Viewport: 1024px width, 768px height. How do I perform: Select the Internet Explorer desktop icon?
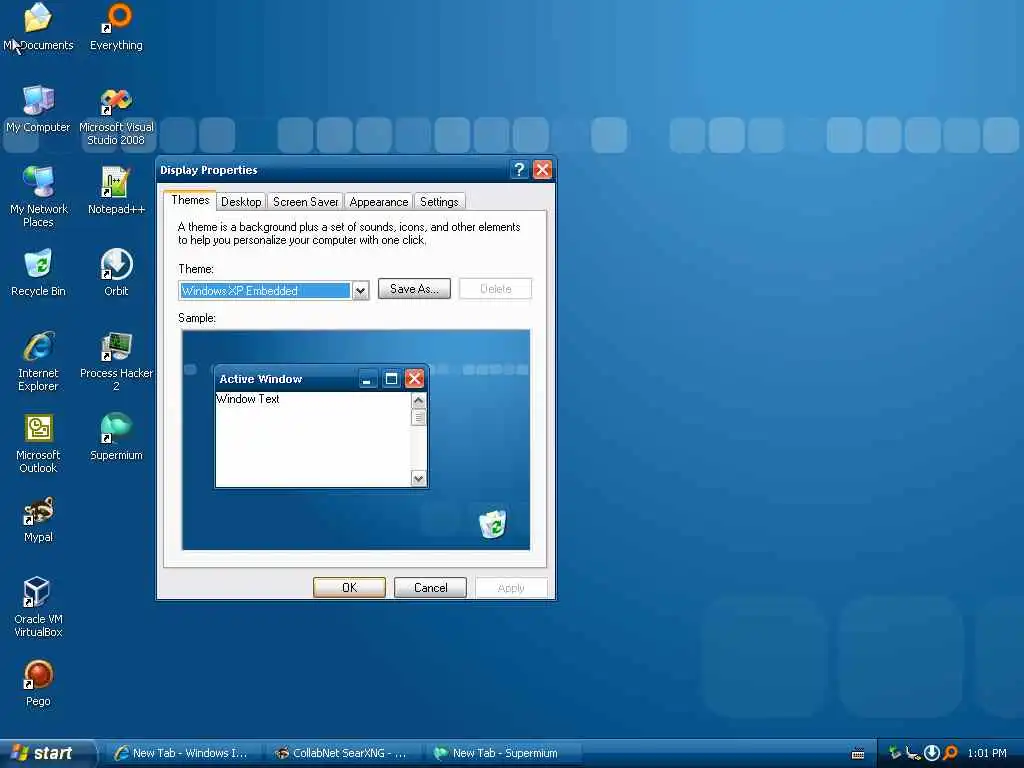pos(38,361)
